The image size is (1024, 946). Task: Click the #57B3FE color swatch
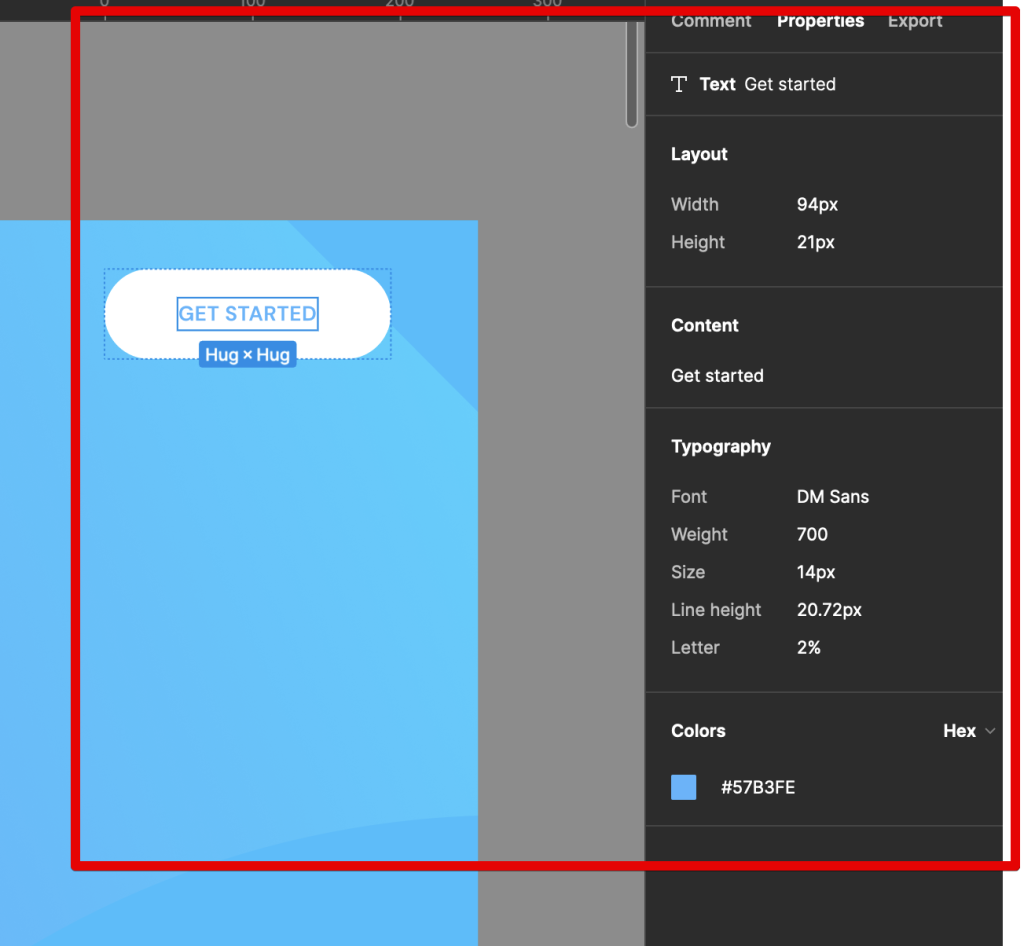tap(684, 787)
